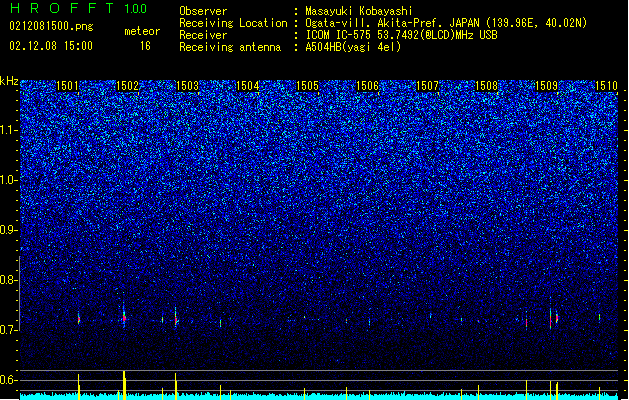629x400 pixels.
Task: Click the tallest yellow intensity spike before 1502
Action: [x=124, y=385]
